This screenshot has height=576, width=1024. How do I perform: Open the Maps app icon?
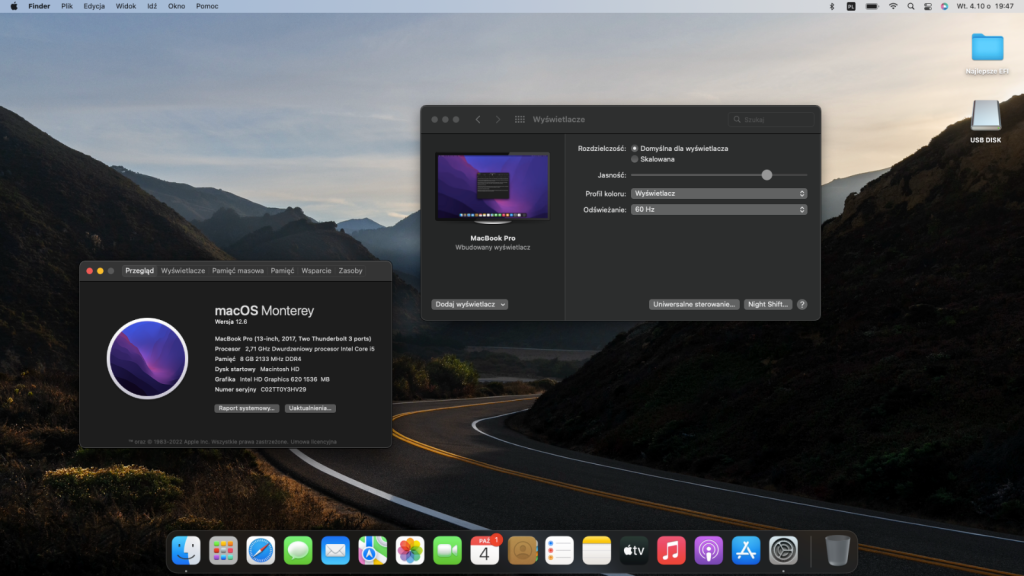coord(373,550)
